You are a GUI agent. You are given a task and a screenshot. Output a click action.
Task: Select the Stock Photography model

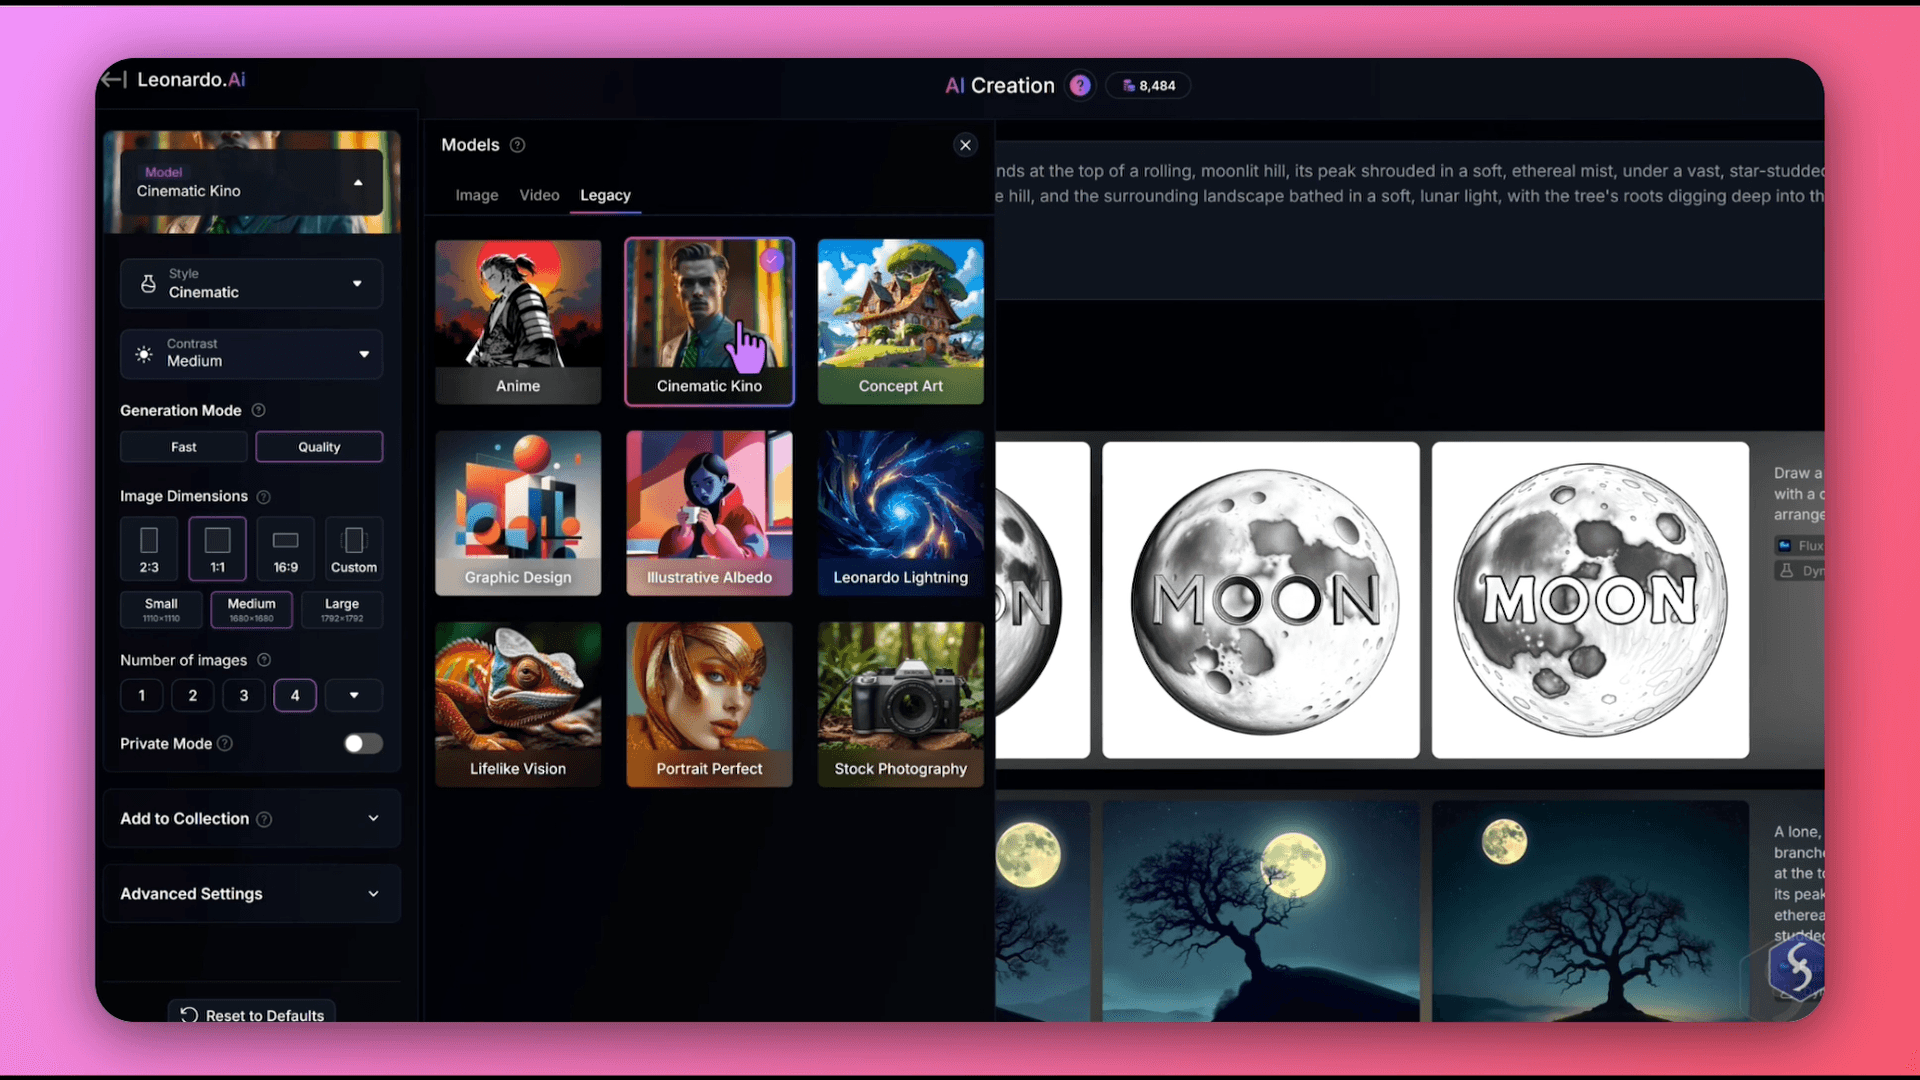coord(900,704)
